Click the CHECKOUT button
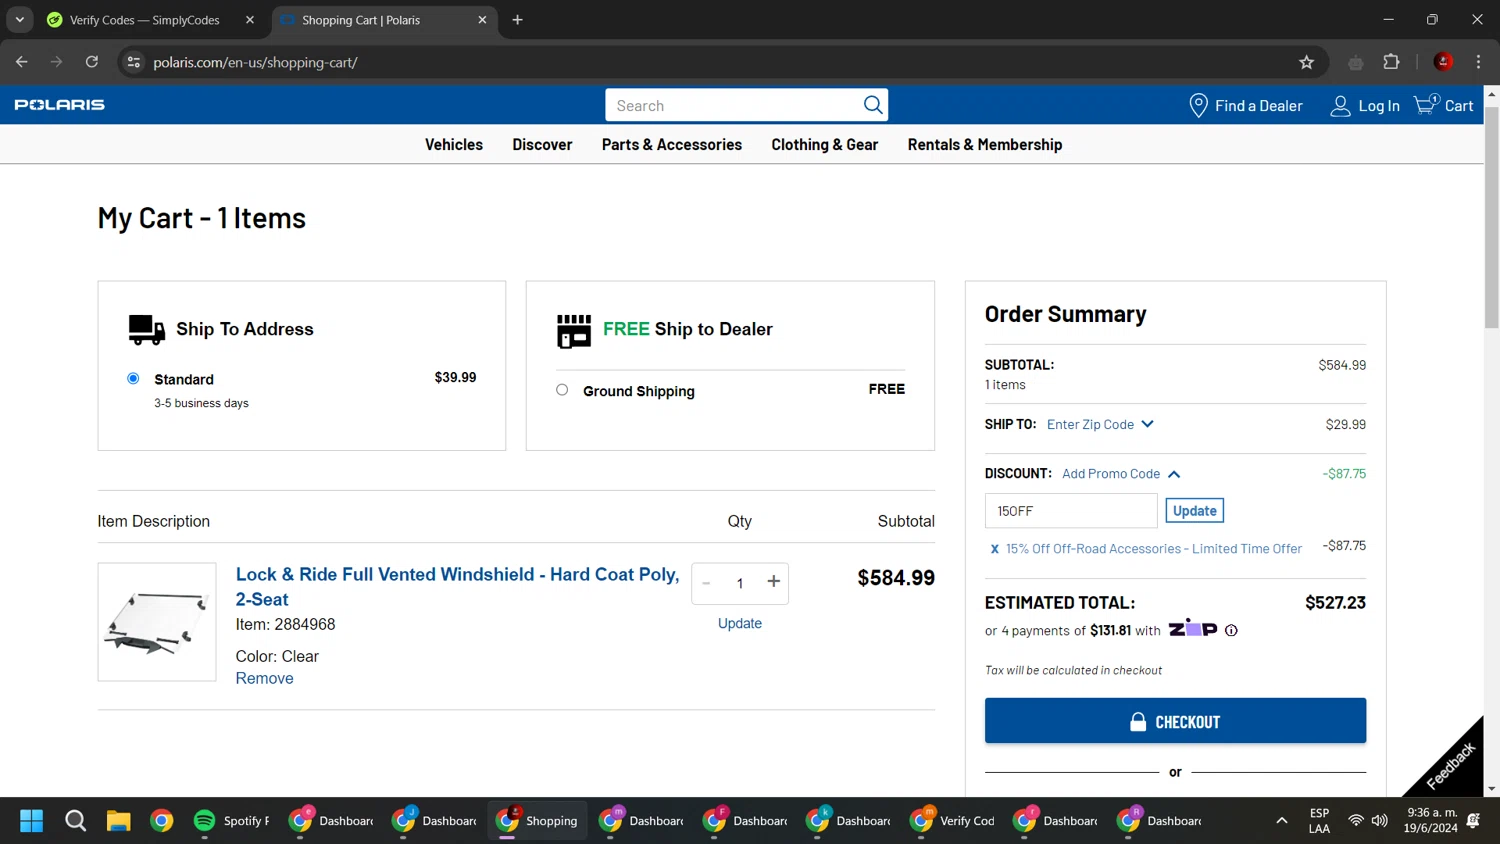Viewport: 1500px width, 844px height. (1175, 721)
